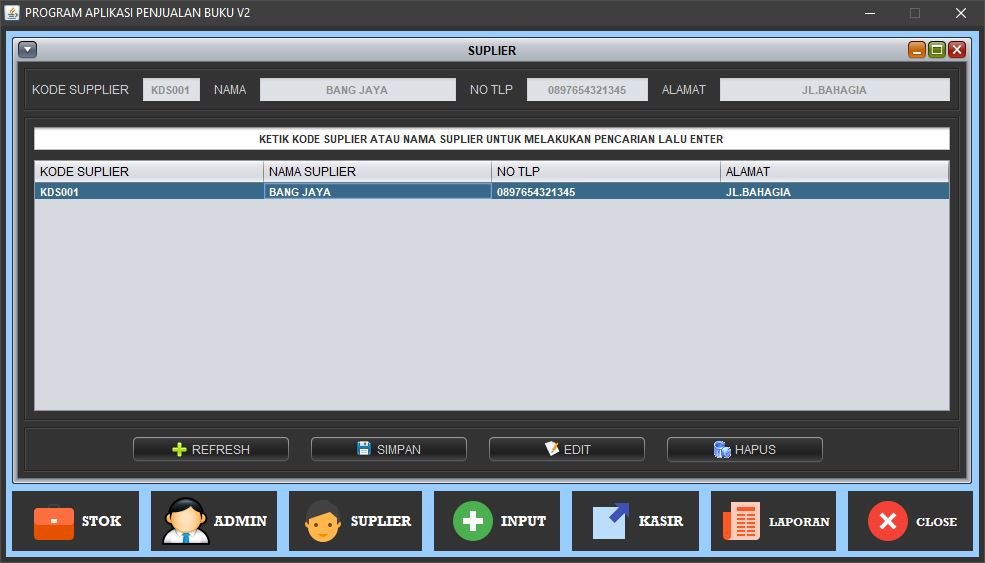Click REFRESH to reload supplier list
The image size is (985, 563).
pos(211,449)
